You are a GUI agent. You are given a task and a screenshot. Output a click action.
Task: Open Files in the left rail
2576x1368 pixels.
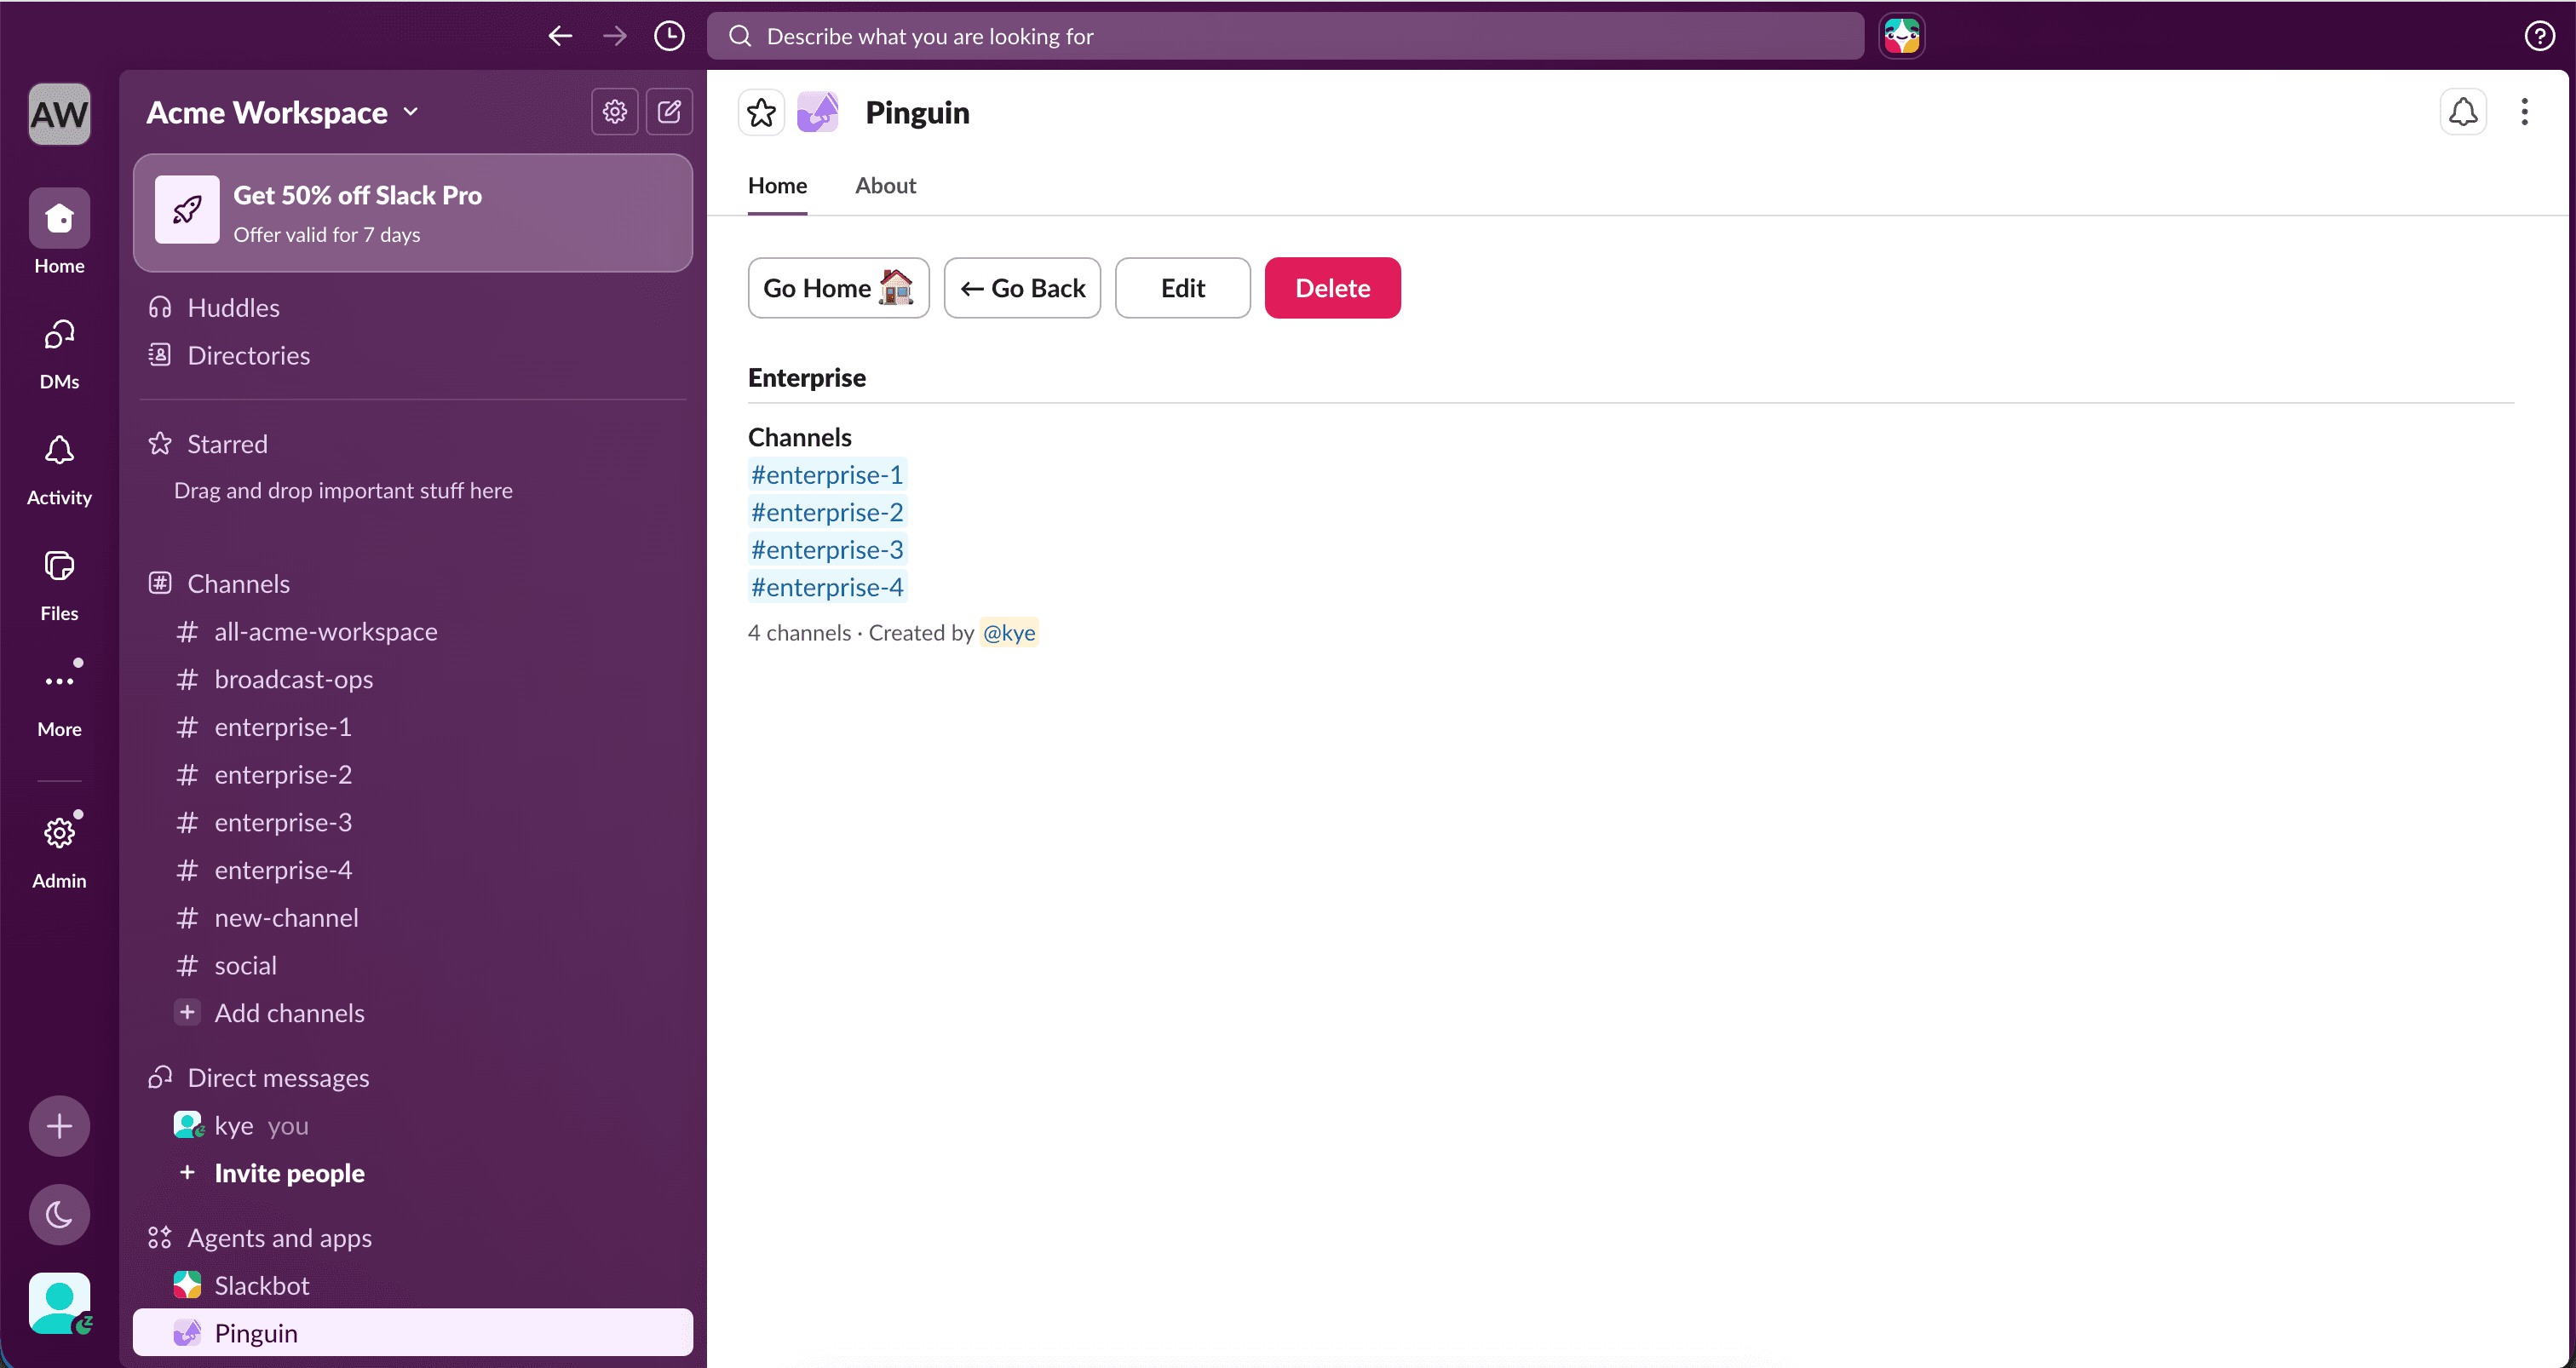59,584
